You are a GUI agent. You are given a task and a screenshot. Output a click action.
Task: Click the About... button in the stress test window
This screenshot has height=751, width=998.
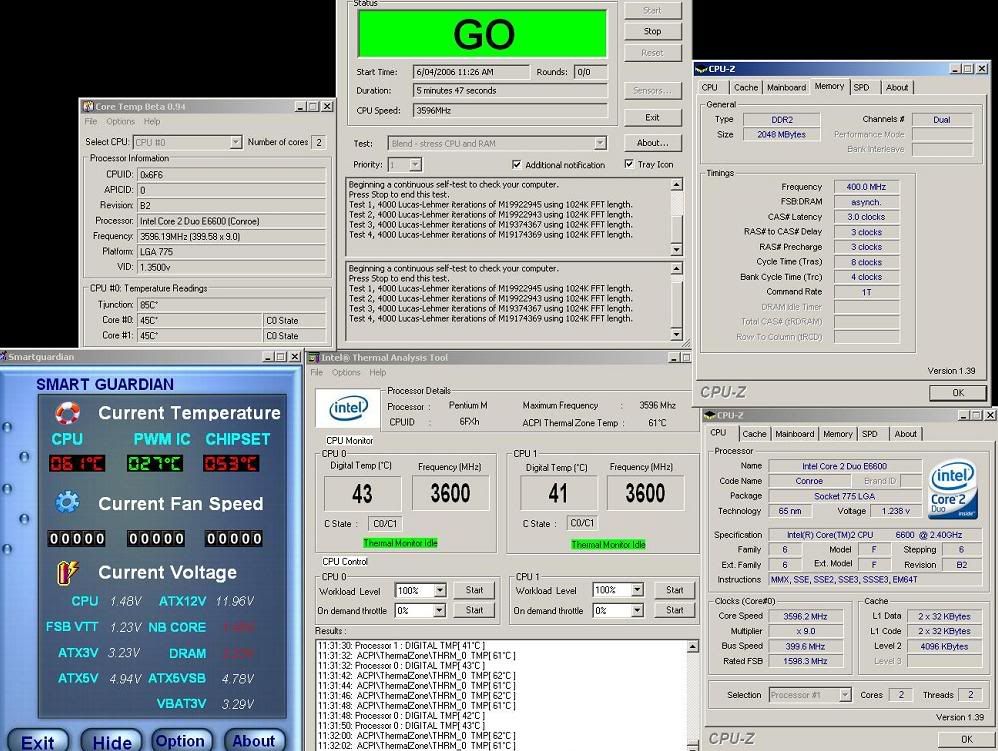[x=652, y=143]
